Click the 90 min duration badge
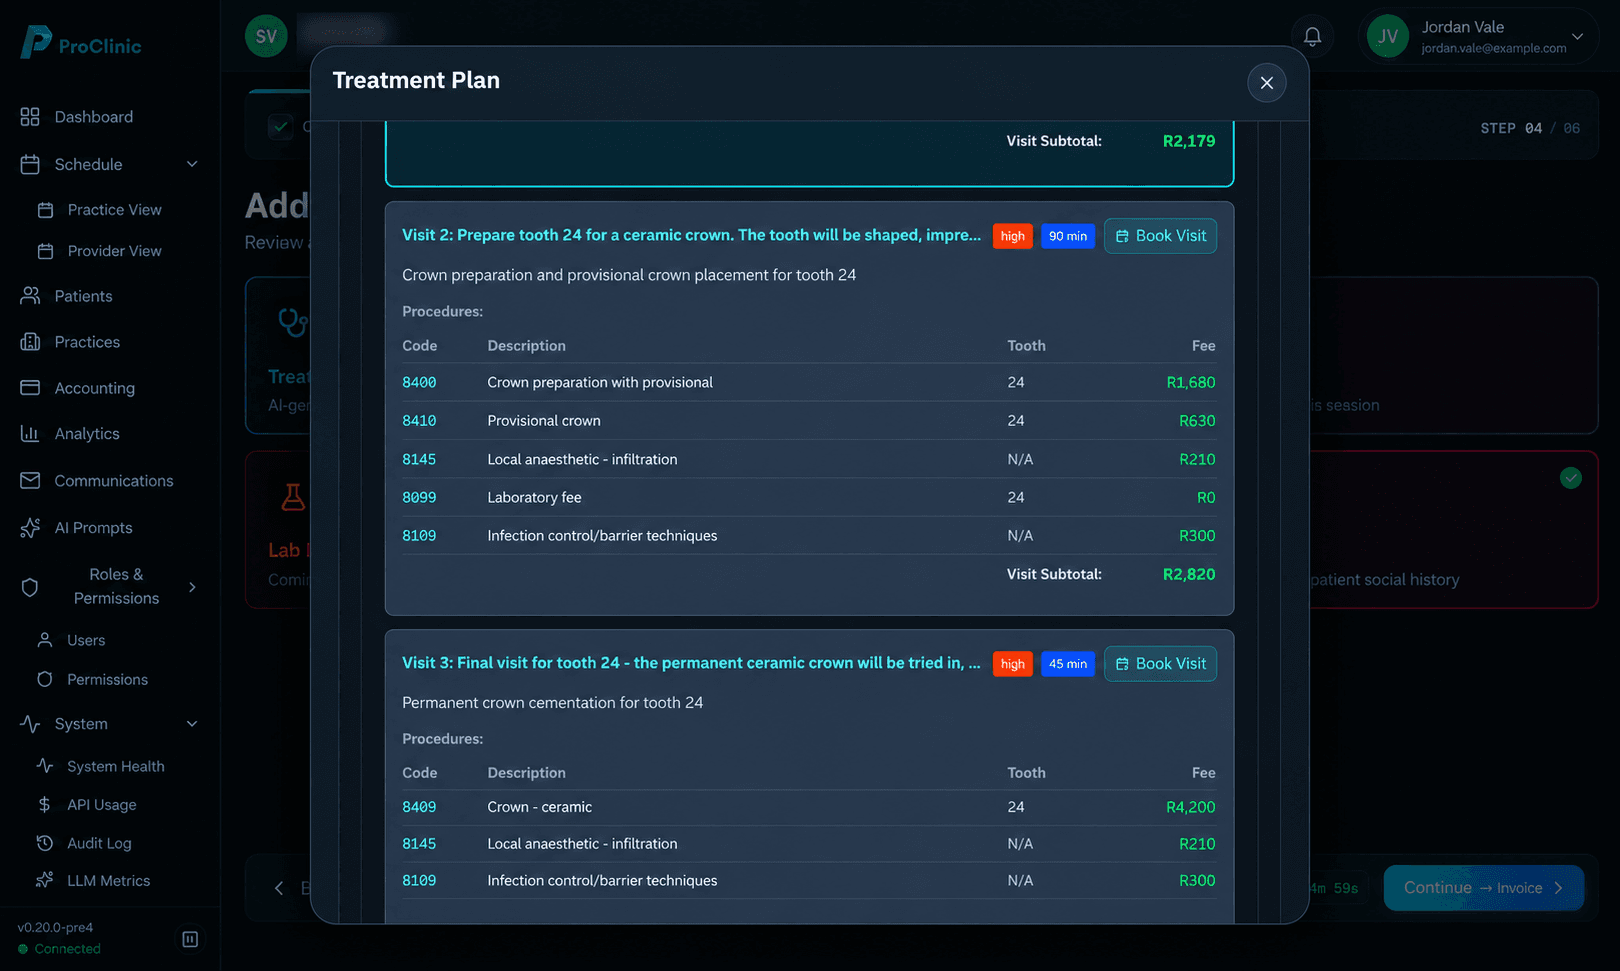The height and width of the screenshot is (971, 1620). (x=1068, y=236)
